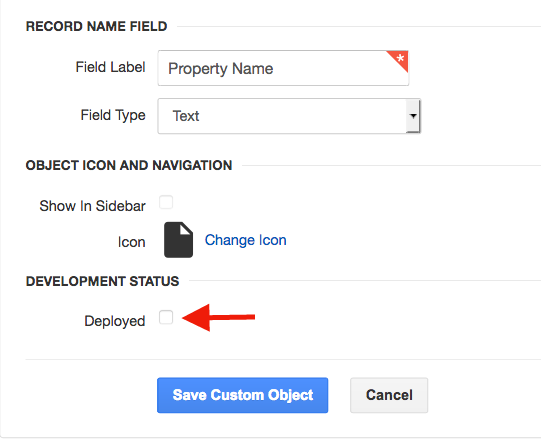The height and width of the screenshot is (441, 541).
Task: Cancel the custom object form
Action: (x=389, y=395)
